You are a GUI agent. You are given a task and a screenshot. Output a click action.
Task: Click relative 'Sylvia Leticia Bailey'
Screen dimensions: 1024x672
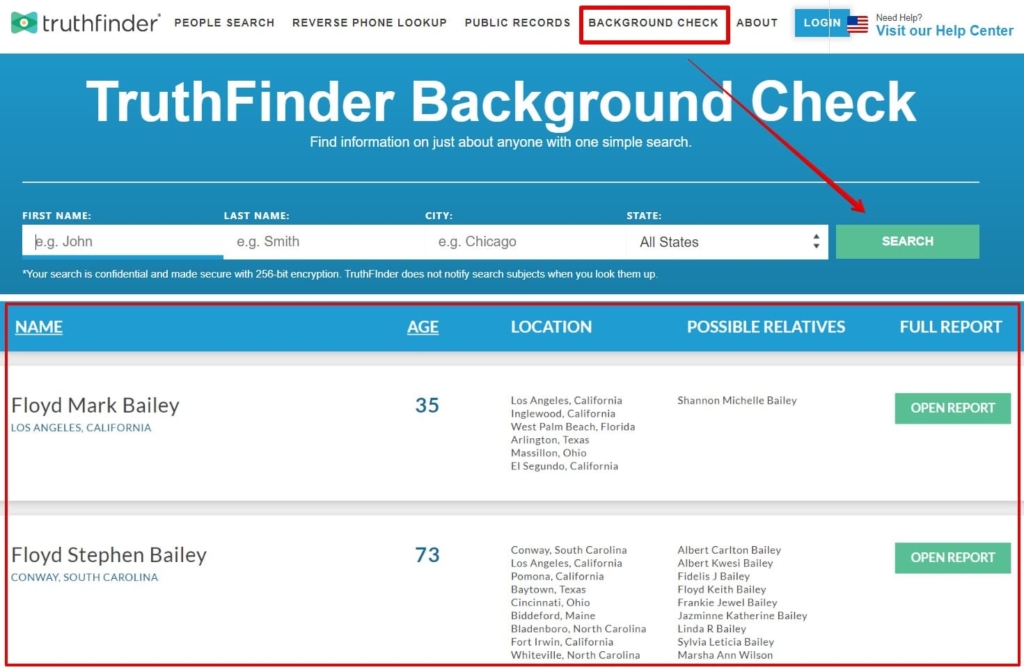[x=726, y=642]
